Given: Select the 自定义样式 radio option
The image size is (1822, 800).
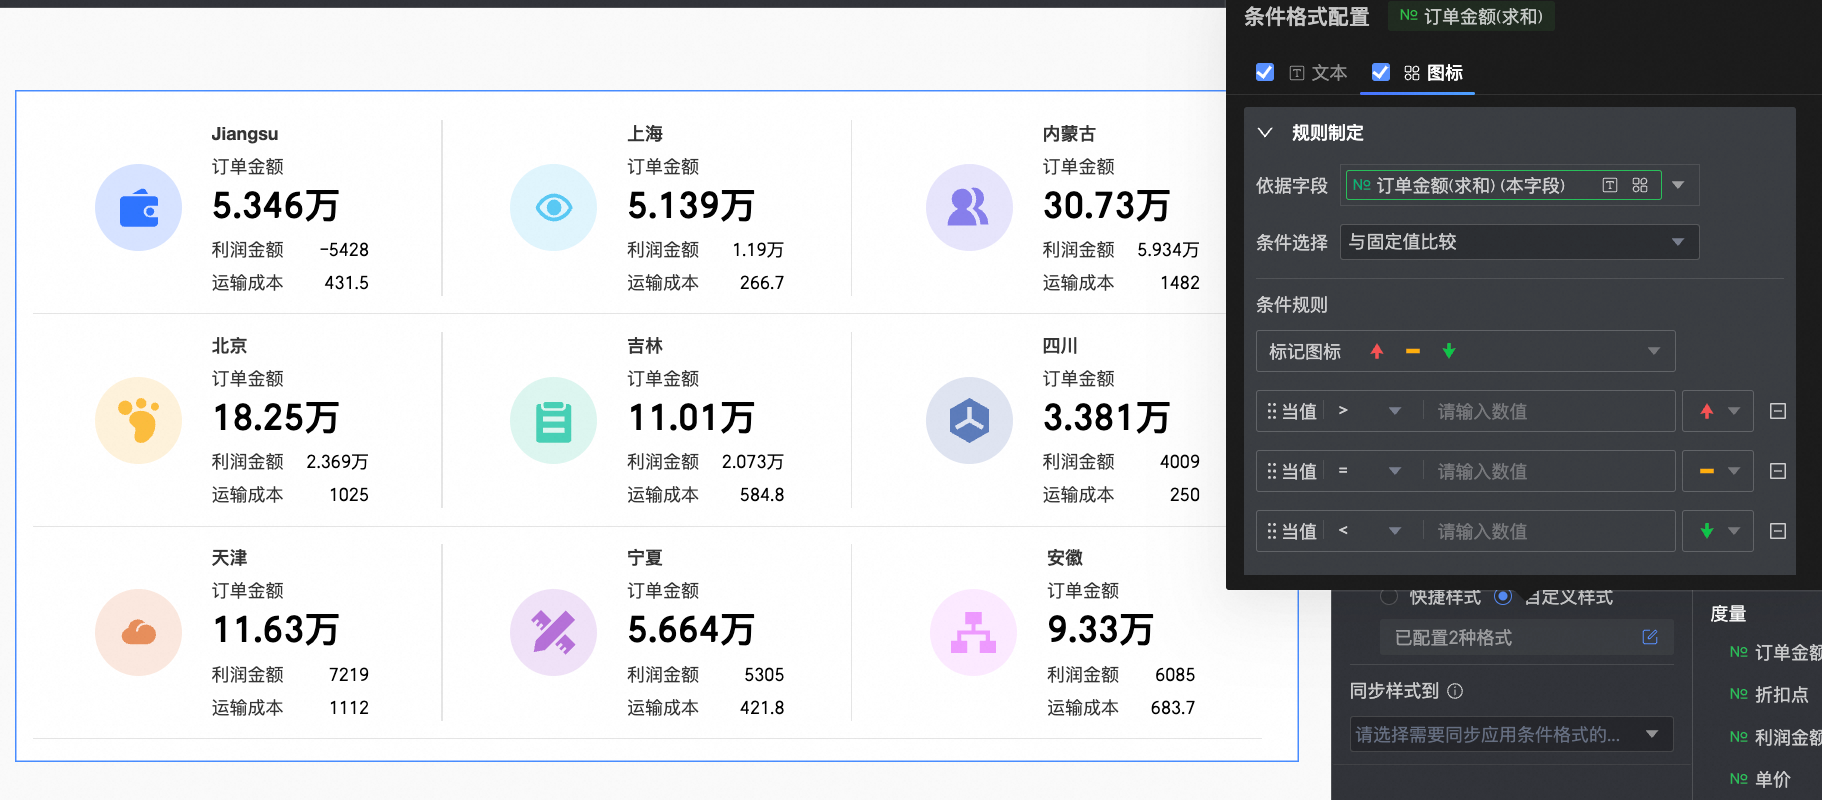Looking at the screenshot, I should tap(1503, 597).
